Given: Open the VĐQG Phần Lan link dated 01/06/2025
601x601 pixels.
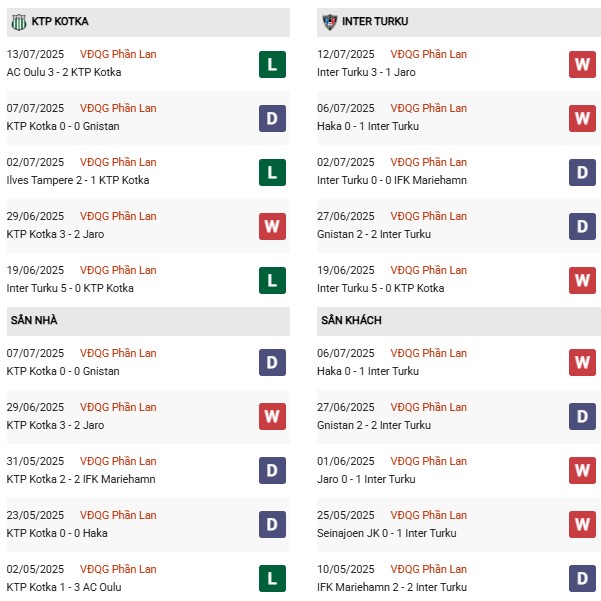Looking at the screenshot, I should coord(428,461).
